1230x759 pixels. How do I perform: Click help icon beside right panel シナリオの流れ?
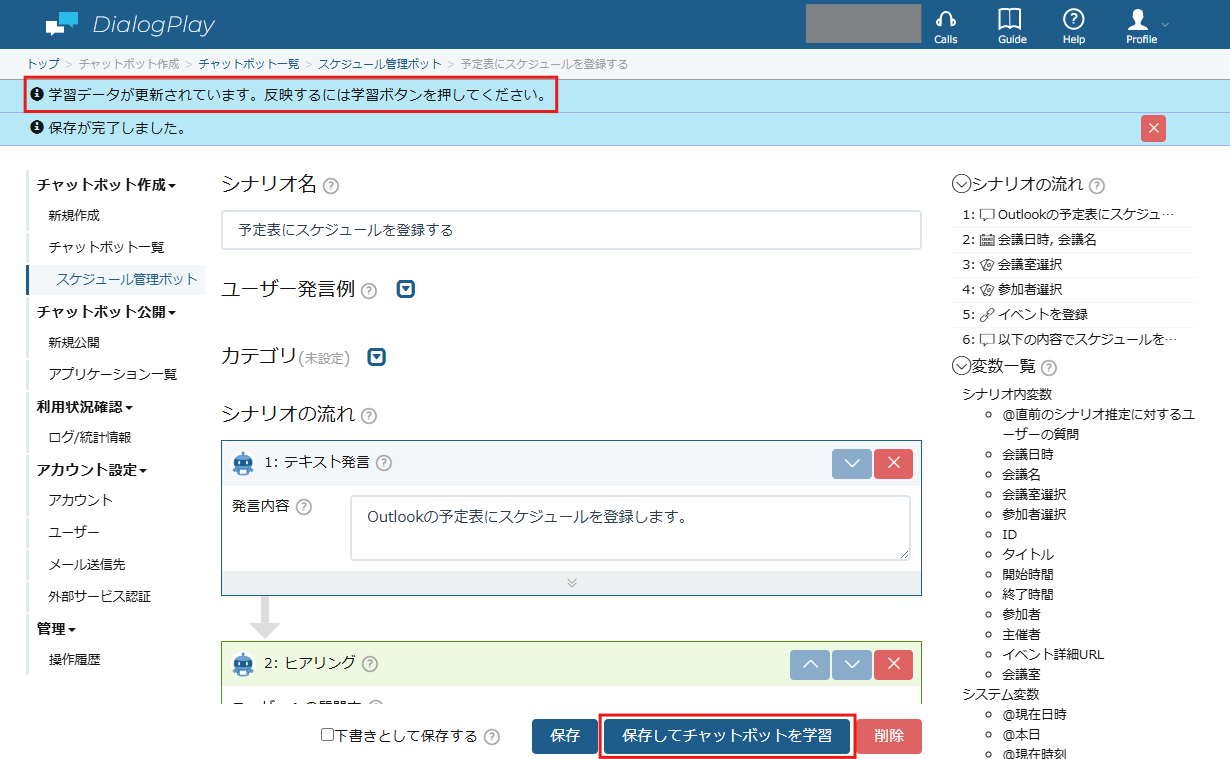[x=1097, y=186]
